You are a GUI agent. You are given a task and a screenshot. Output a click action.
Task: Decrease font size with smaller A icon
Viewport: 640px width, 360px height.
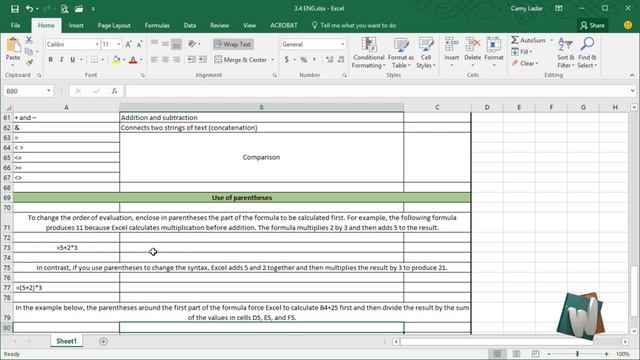pyautogui.click(x=139, y=44)
